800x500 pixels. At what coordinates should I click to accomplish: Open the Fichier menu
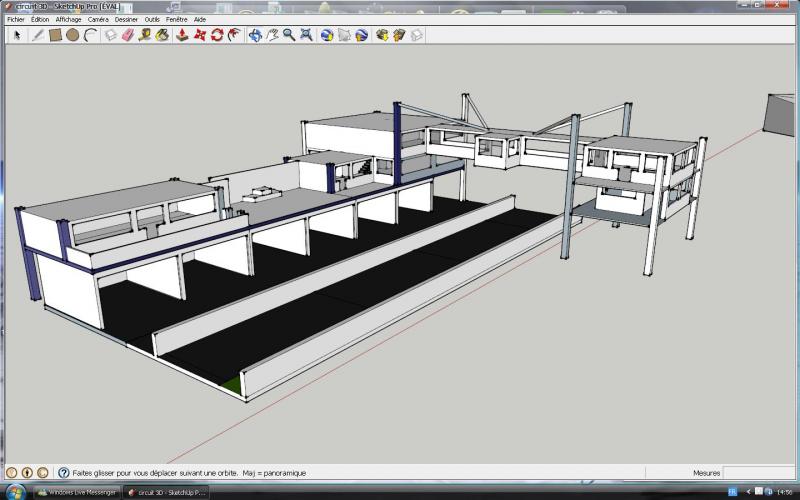point(15,19)
